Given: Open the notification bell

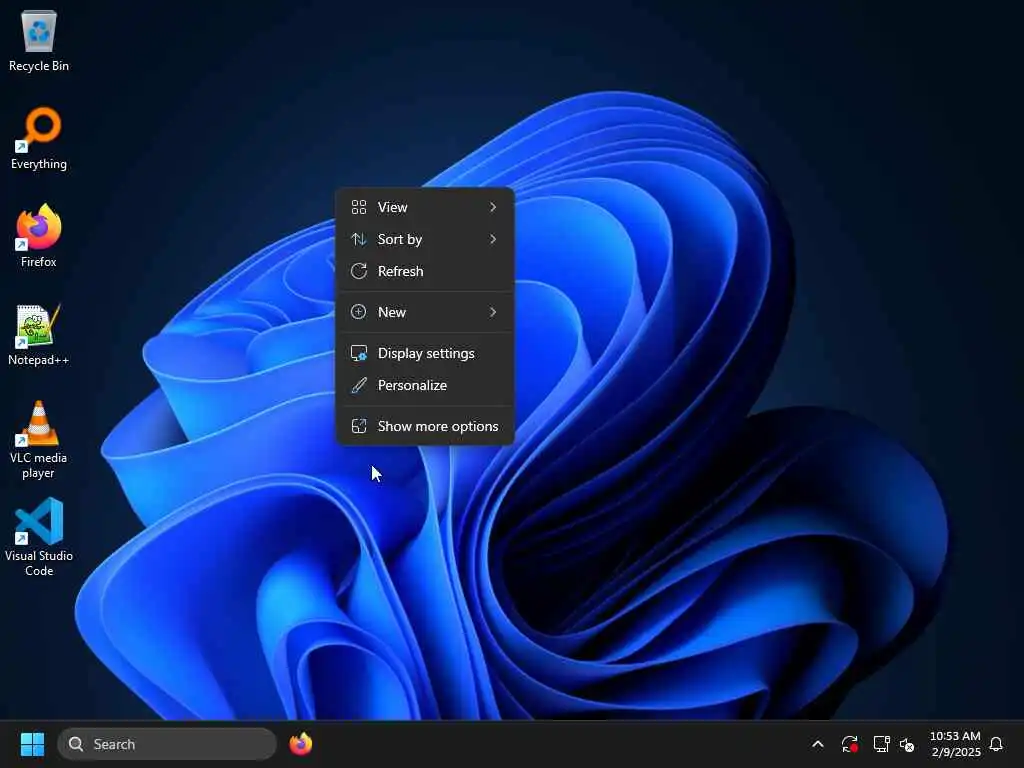Looking at the screenshot, I should point(996,744).
